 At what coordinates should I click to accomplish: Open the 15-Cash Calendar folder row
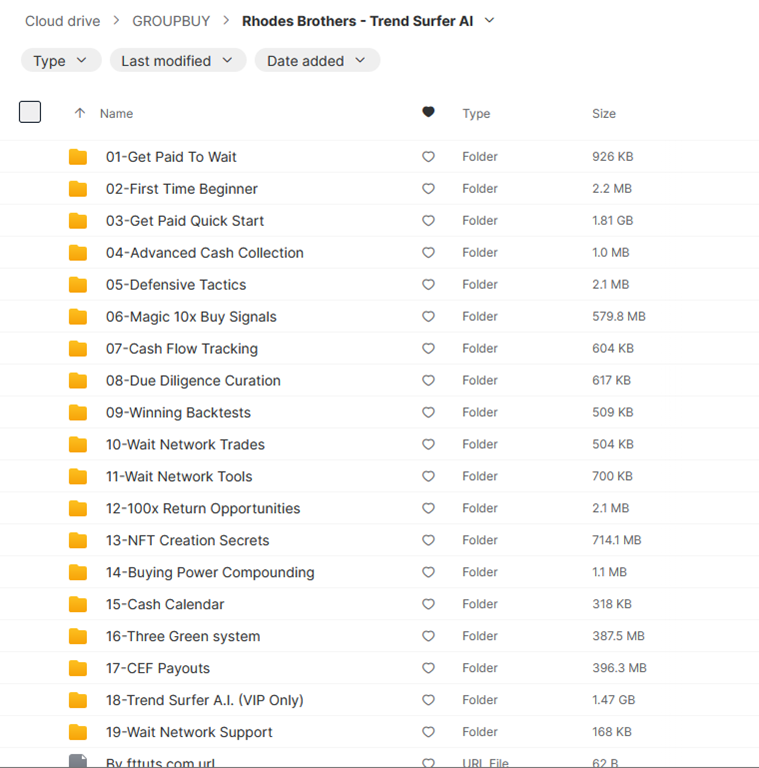click(165, 605)
